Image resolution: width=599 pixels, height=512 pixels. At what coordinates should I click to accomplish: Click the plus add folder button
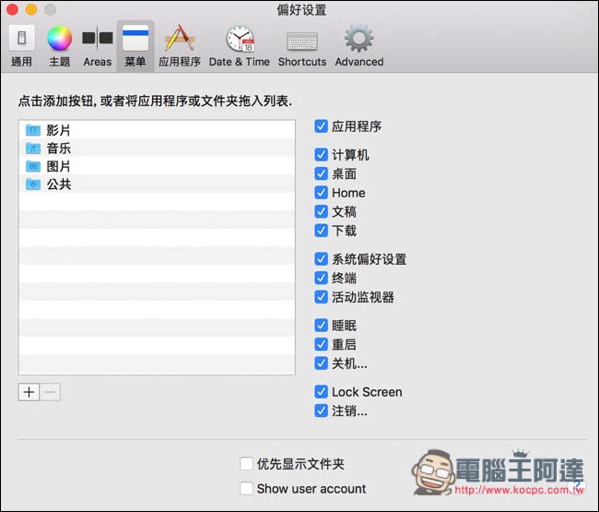point(29,392)
